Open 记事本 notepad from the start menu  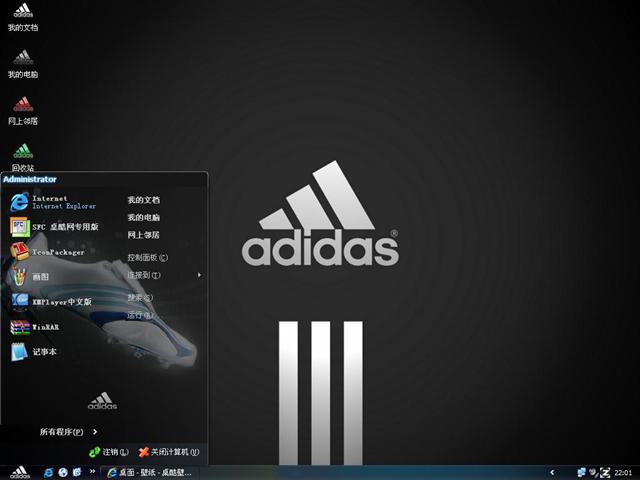pyautogui.click(x=33, y=352)
